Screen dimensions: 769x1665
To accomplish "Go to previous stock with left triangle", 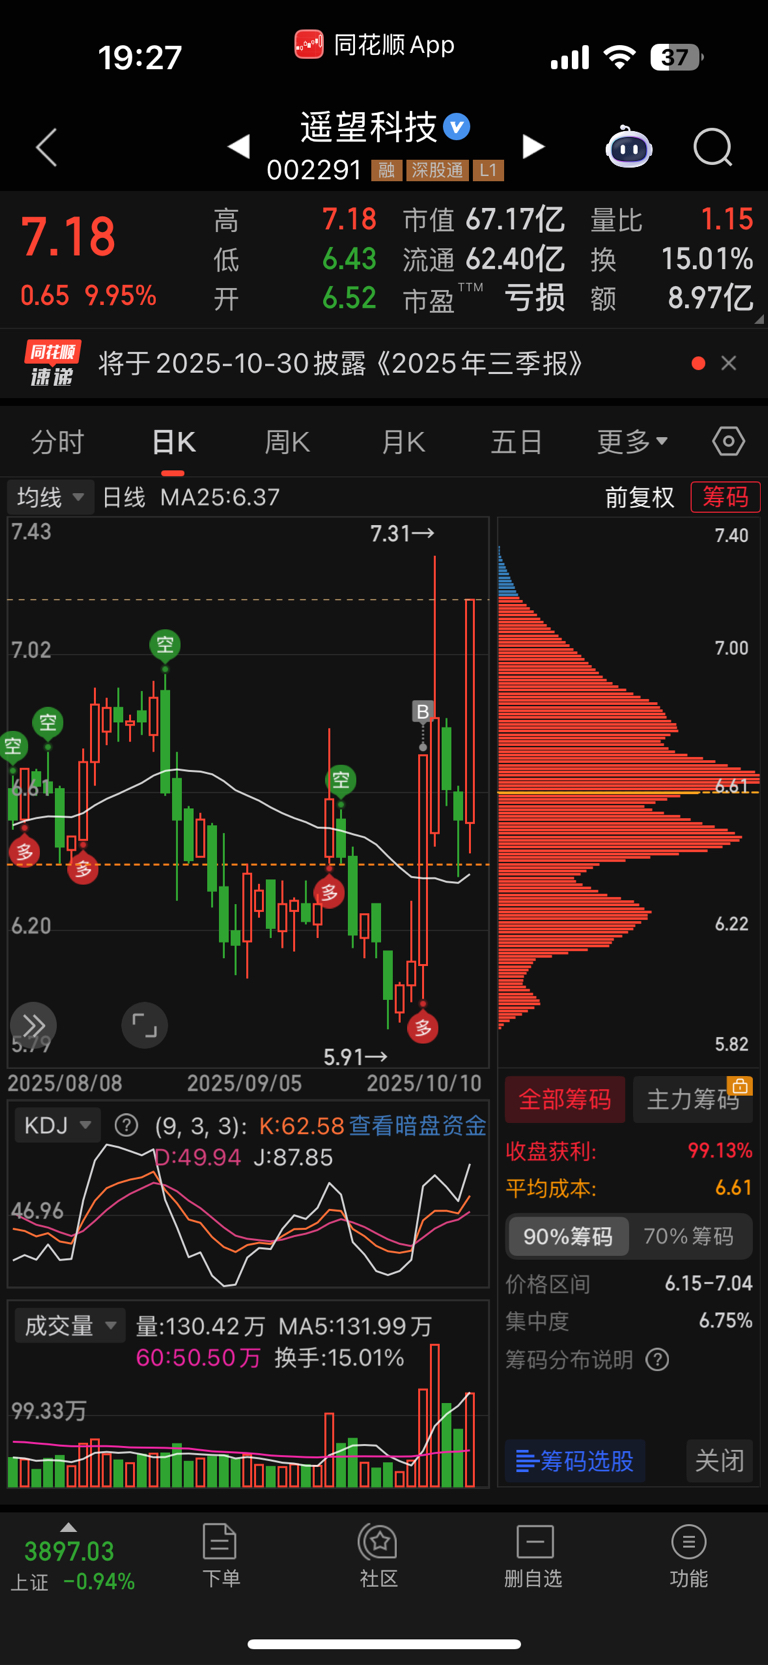I will tap(238, 147).
